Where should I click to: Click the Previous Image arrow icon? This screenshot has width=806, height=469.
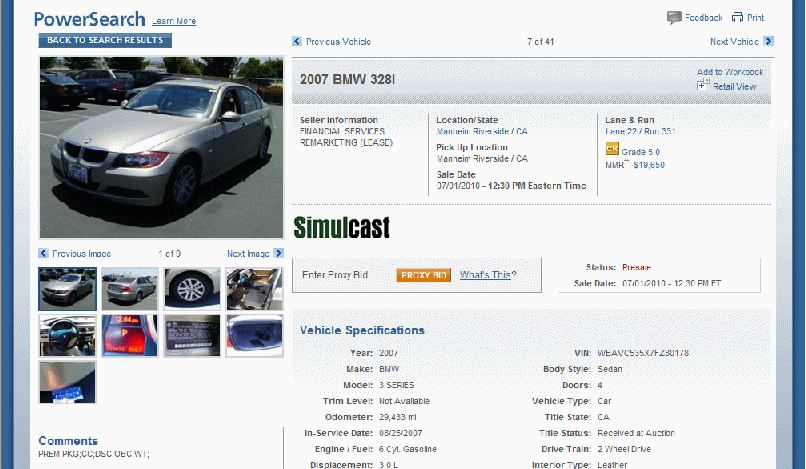coord(43,253)
